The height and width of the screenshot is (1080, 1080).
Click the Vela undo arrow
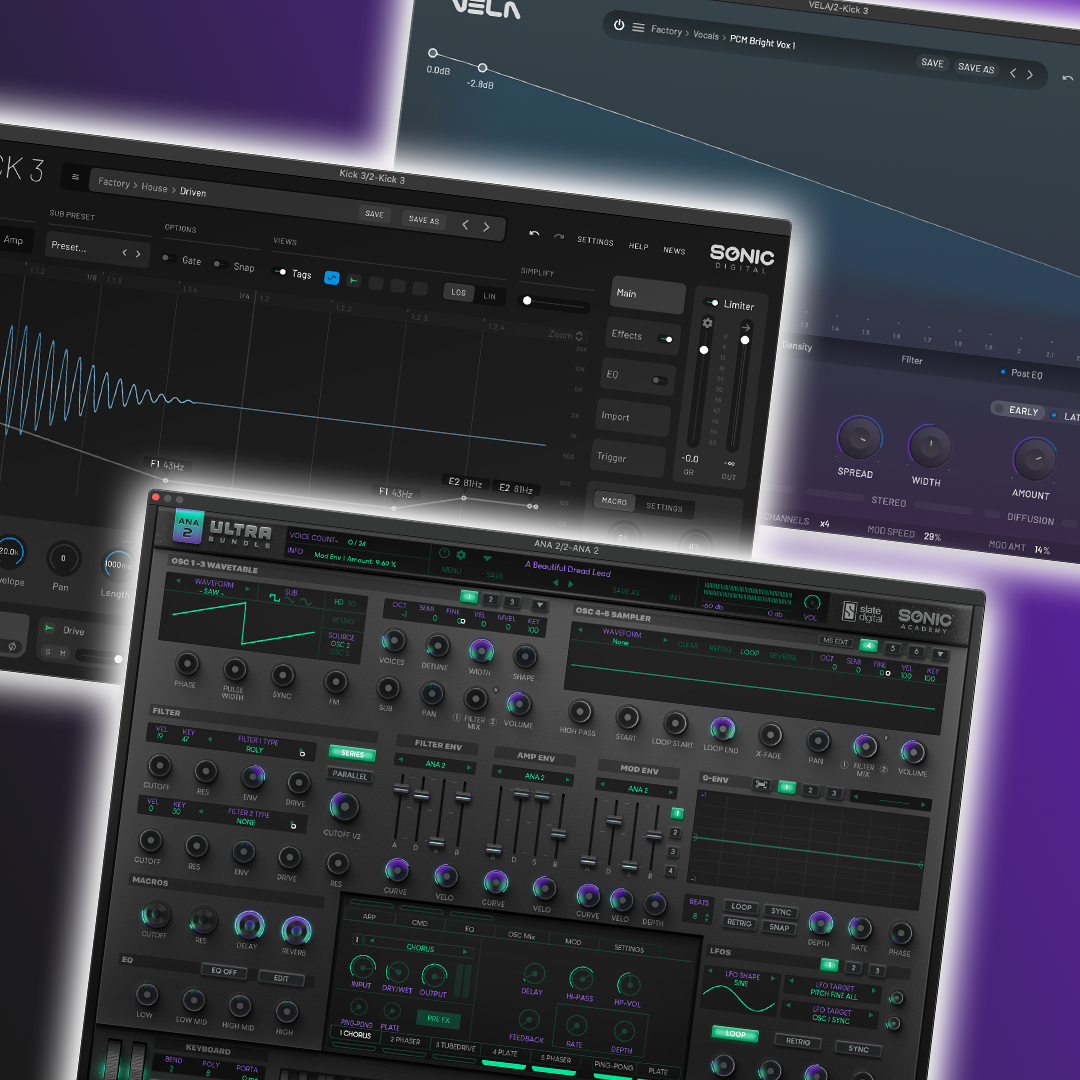click(x=1067, y=78)
